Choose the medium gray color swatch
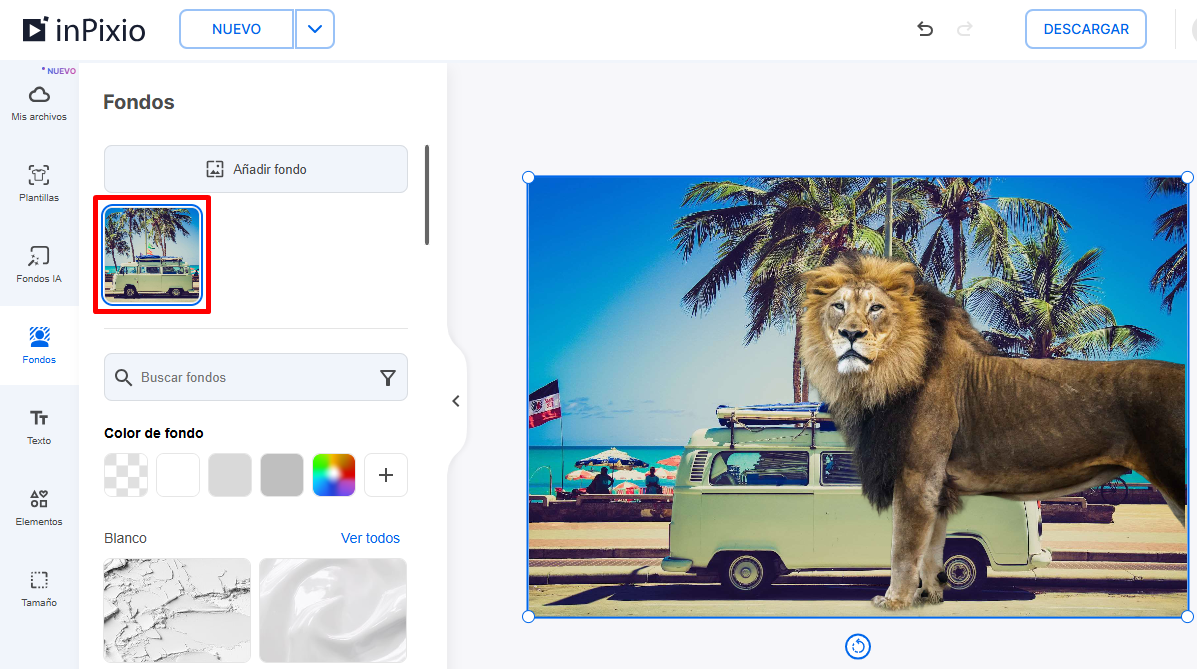Viewport: 1197px width, 669px height. point(282,475)
